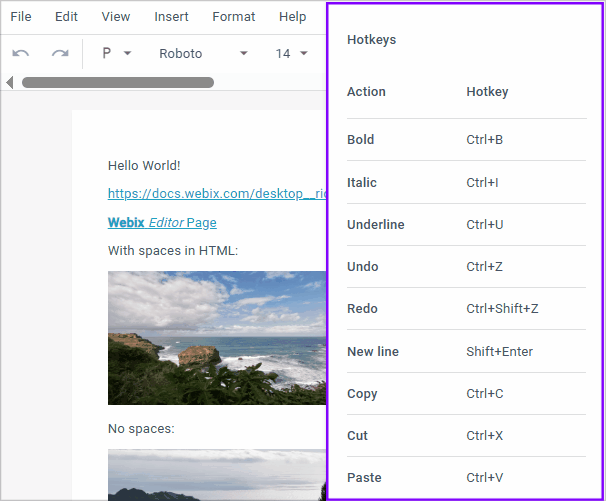Click the horizontal toolbar scrollbar thumb
The width and height of the screenshot is (606, 501).
coord(117,82)
